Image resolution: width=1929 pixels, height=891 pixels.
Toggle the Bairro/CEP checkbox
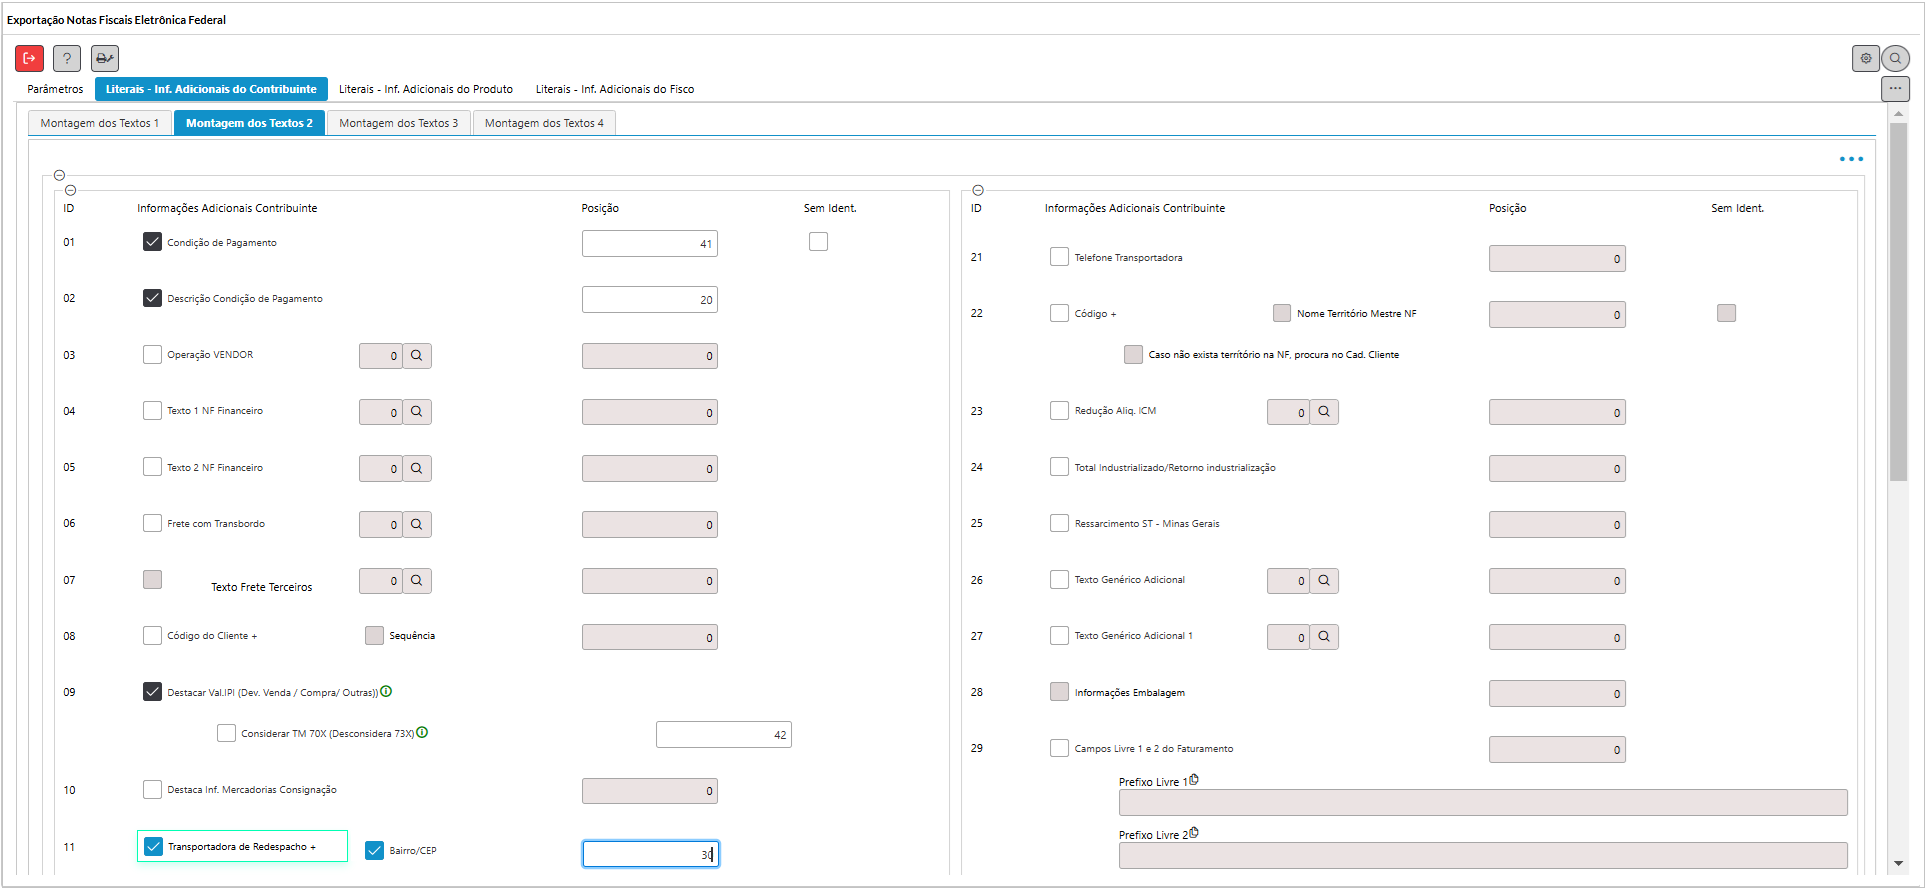pos(375,850)
